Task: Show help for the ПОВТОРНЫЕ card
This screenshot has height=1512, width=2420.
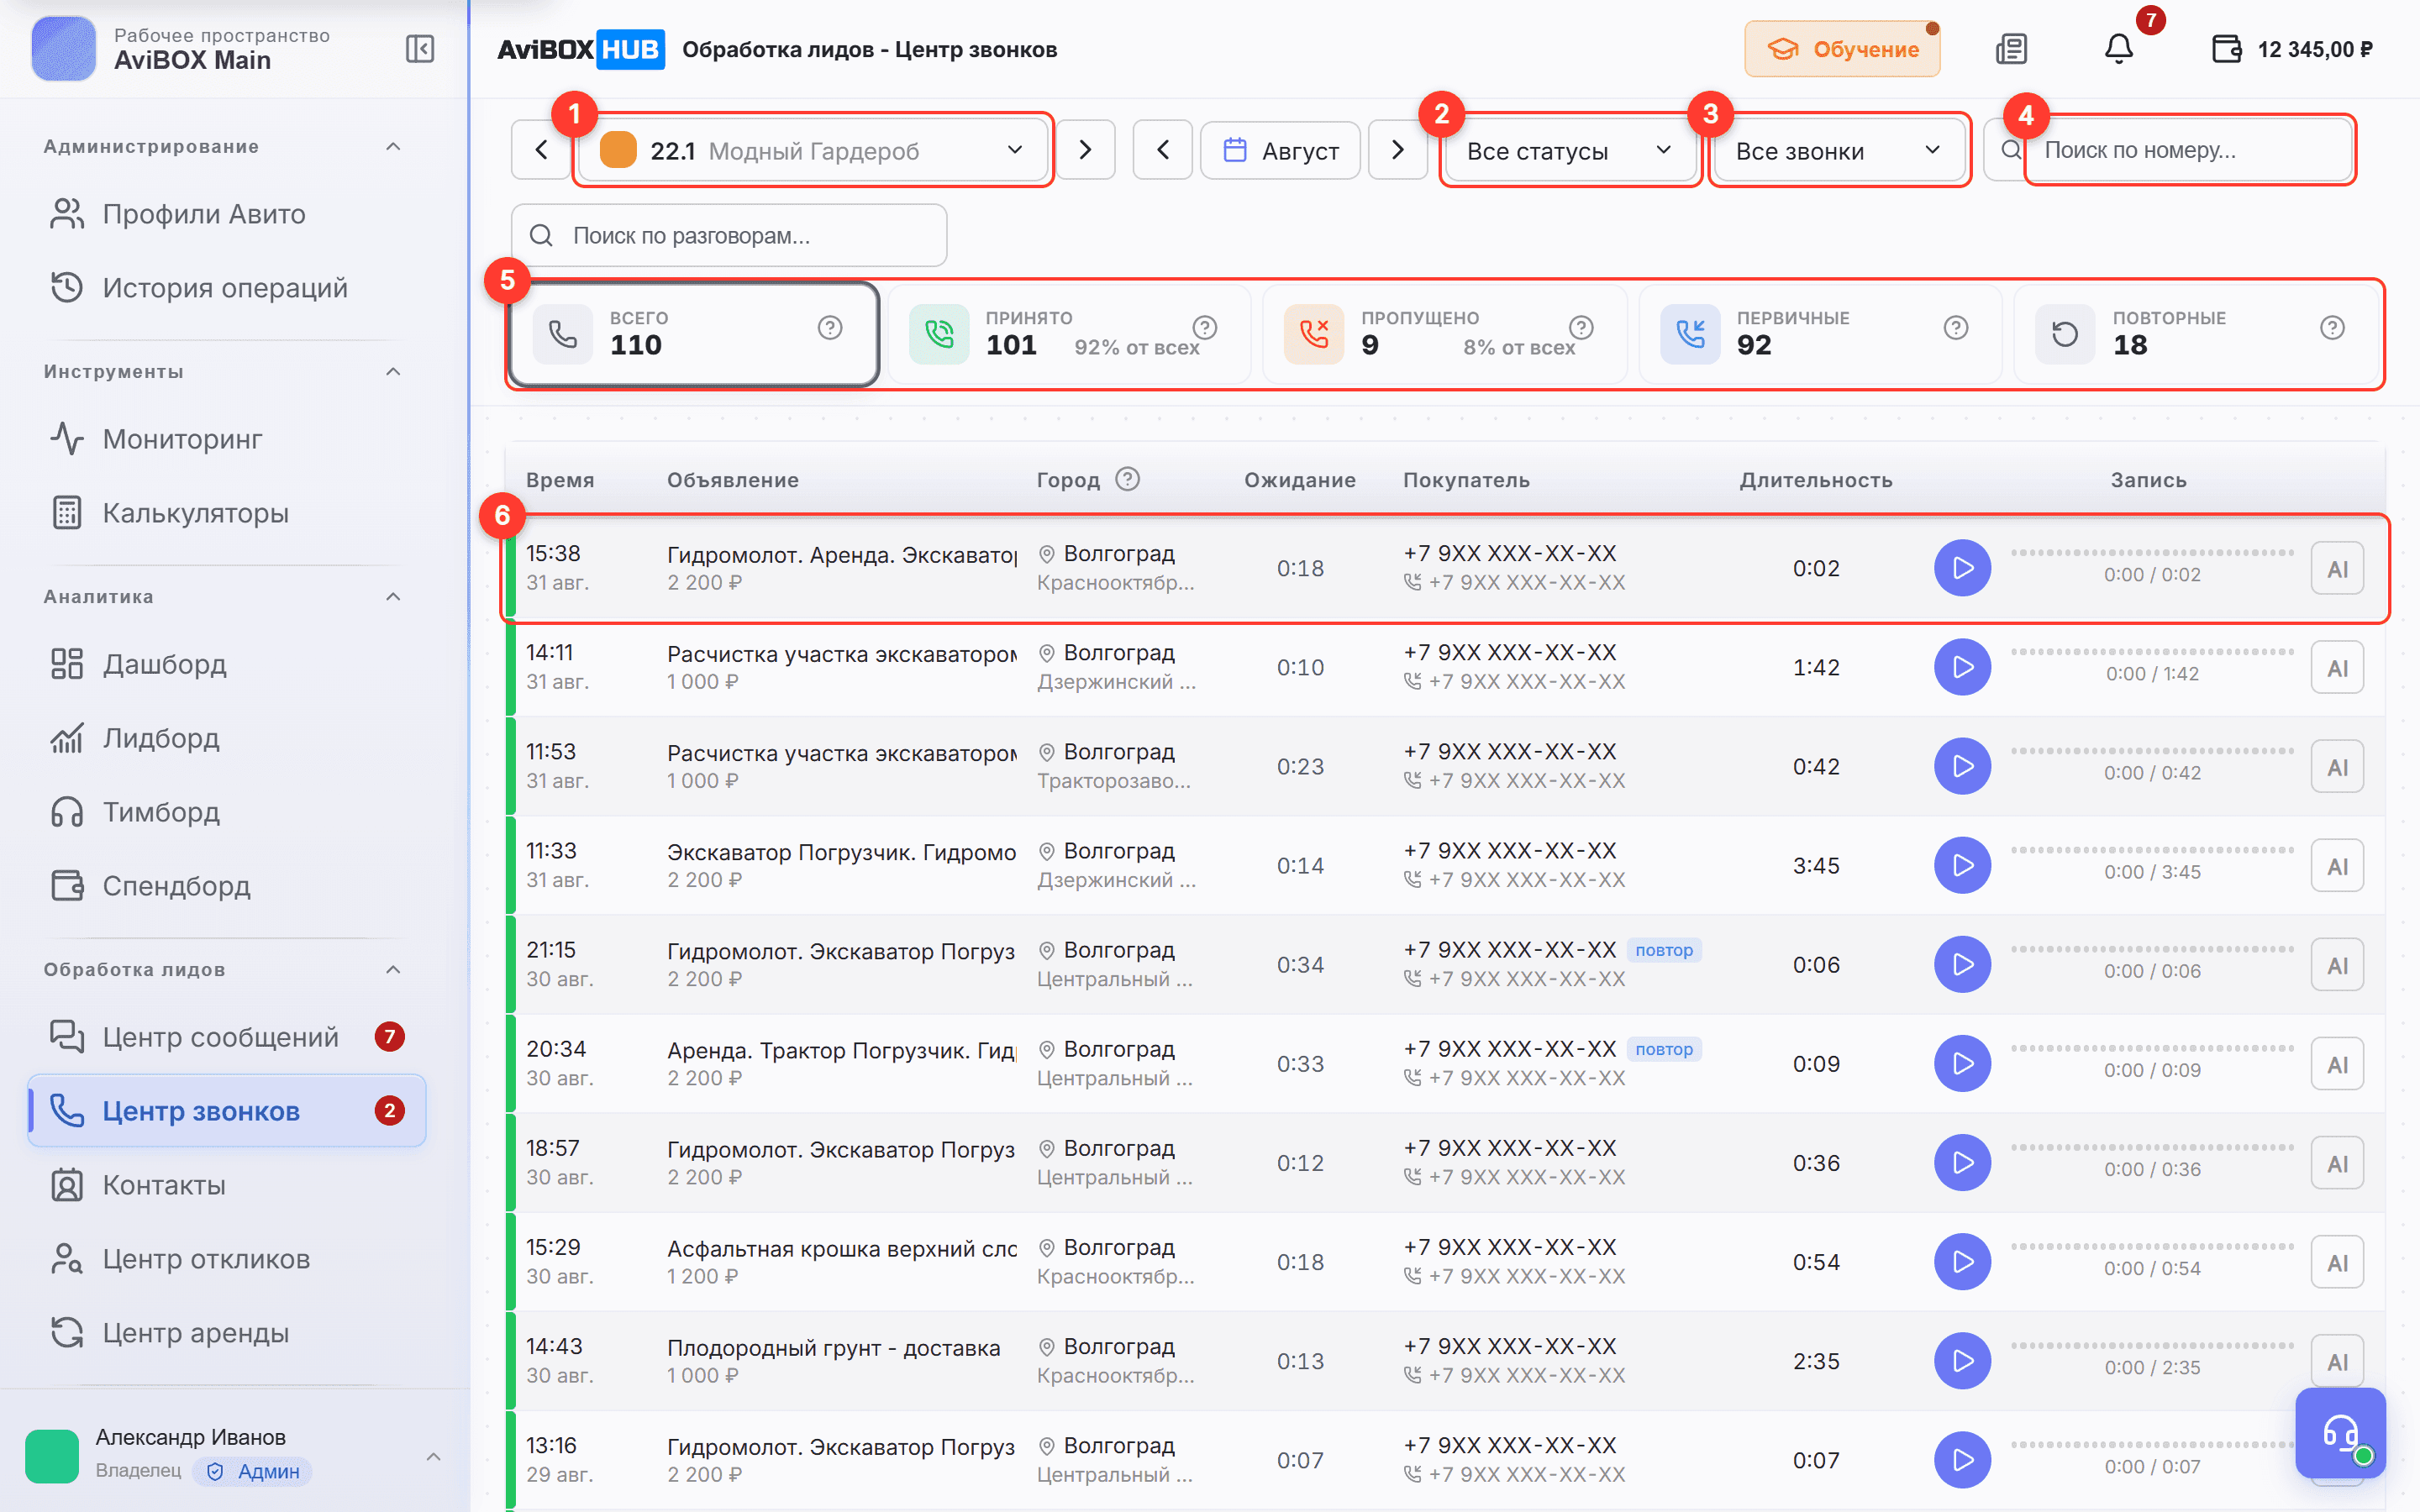Action: (x=2332, y=328)
